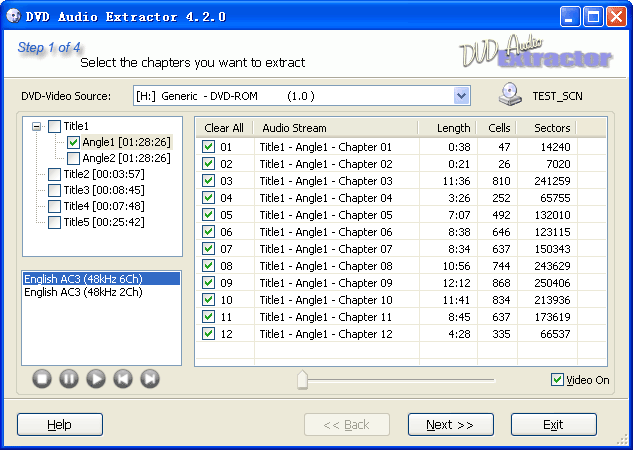Image resolution: width=633 pixels, height=450 pixels.
Task: Open the DVD-Video Source dropdown arrow
Action: (x=461, y=96)
